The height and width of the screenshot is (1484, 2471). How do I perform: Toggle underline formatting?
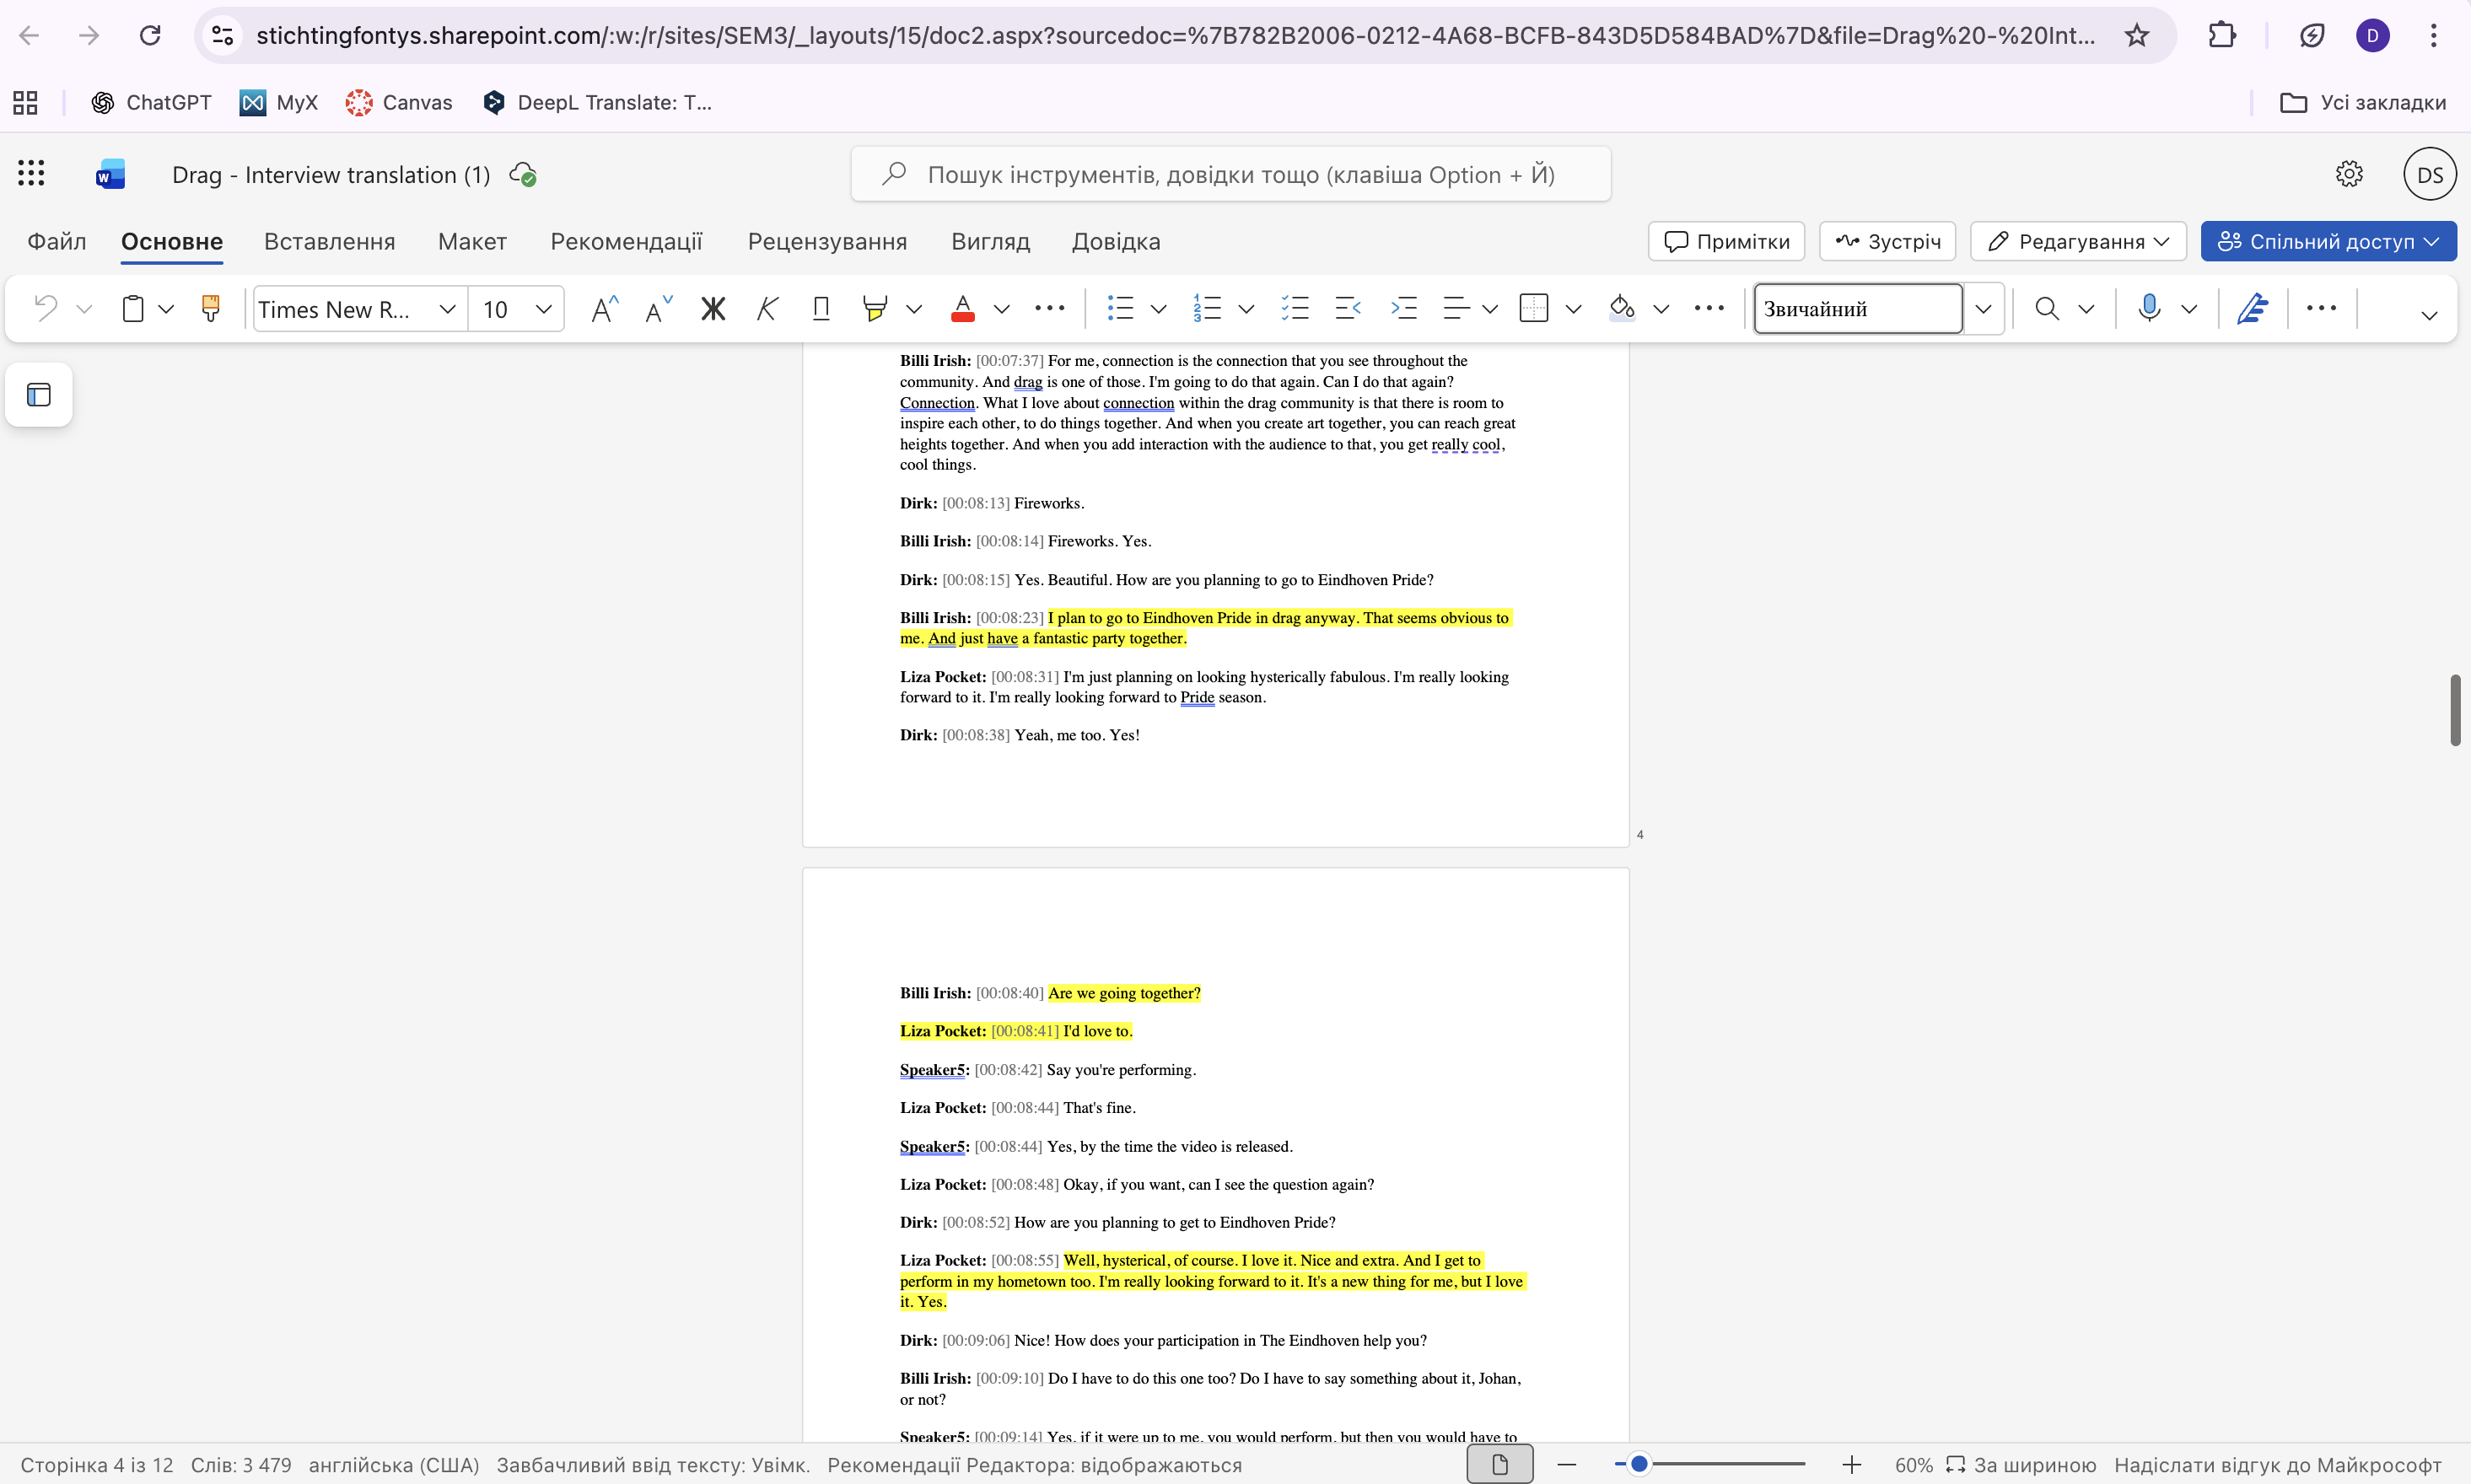[821, 309]
